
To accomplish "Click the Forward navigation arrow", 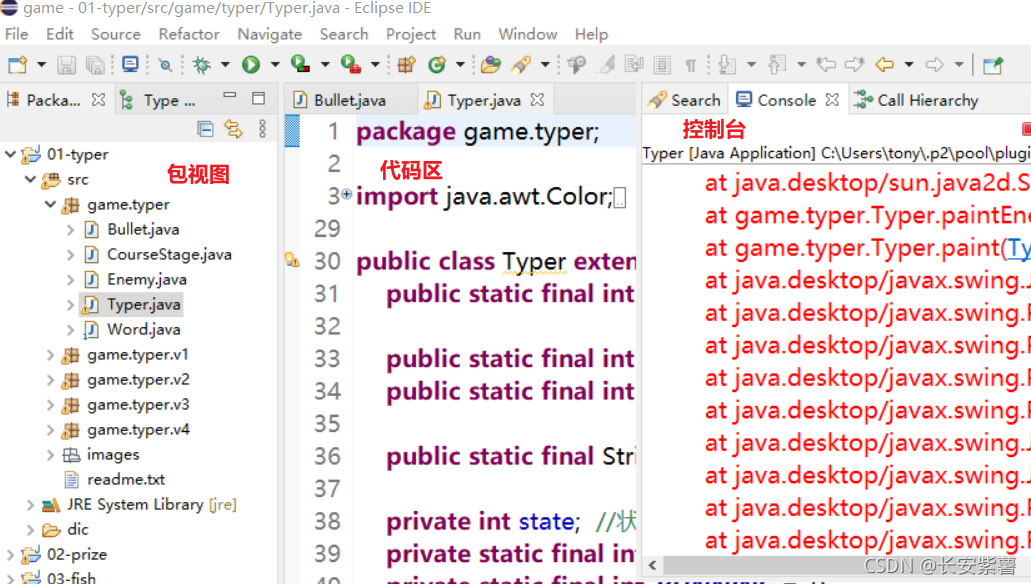I will 934,64.
